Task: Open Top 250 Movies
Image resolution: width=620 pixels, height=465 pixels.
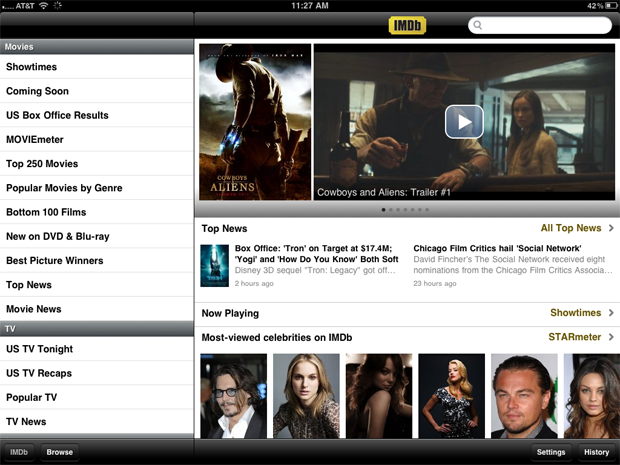Action: point(97,164)
